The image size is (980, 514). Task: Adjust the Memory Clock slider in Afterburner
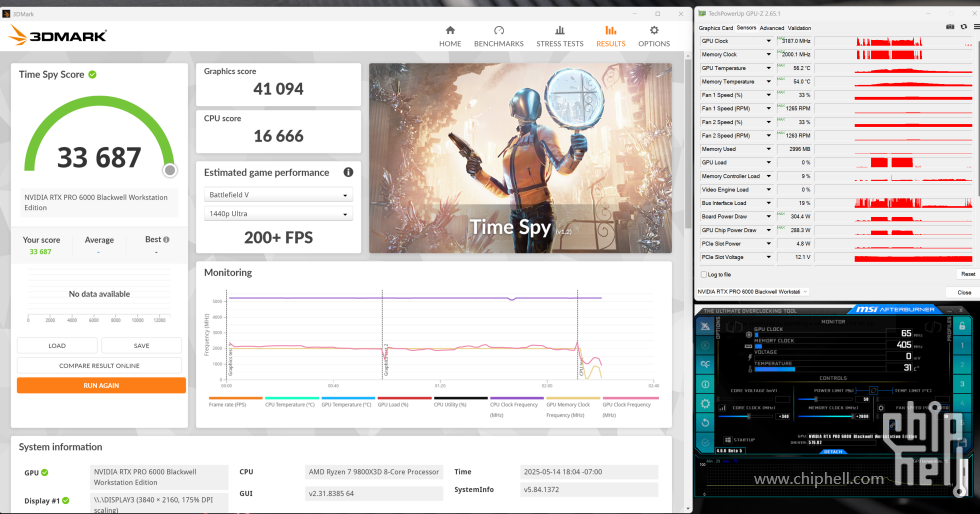click(x=852, y=416)
